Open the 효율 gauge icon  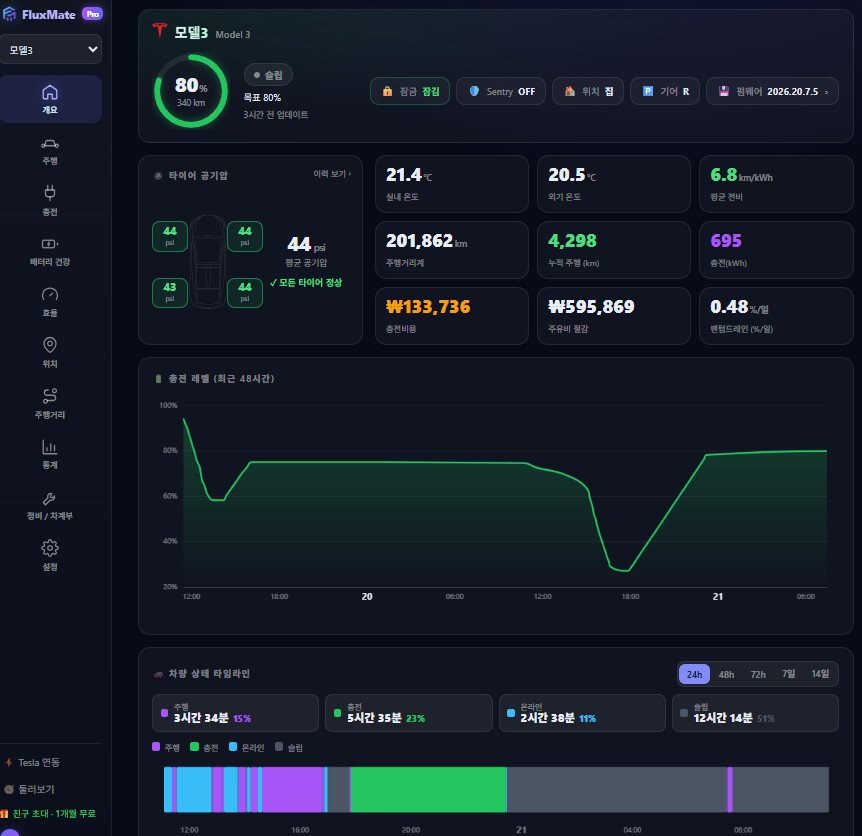(49, 294)
